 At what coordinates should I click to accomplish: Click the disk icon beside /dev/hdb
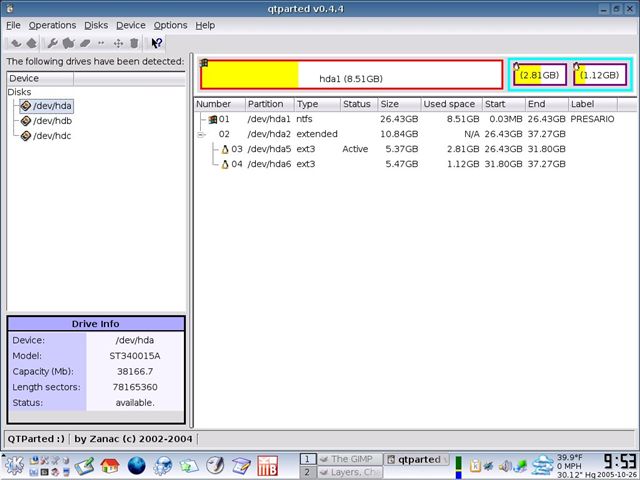click(26, 121)
